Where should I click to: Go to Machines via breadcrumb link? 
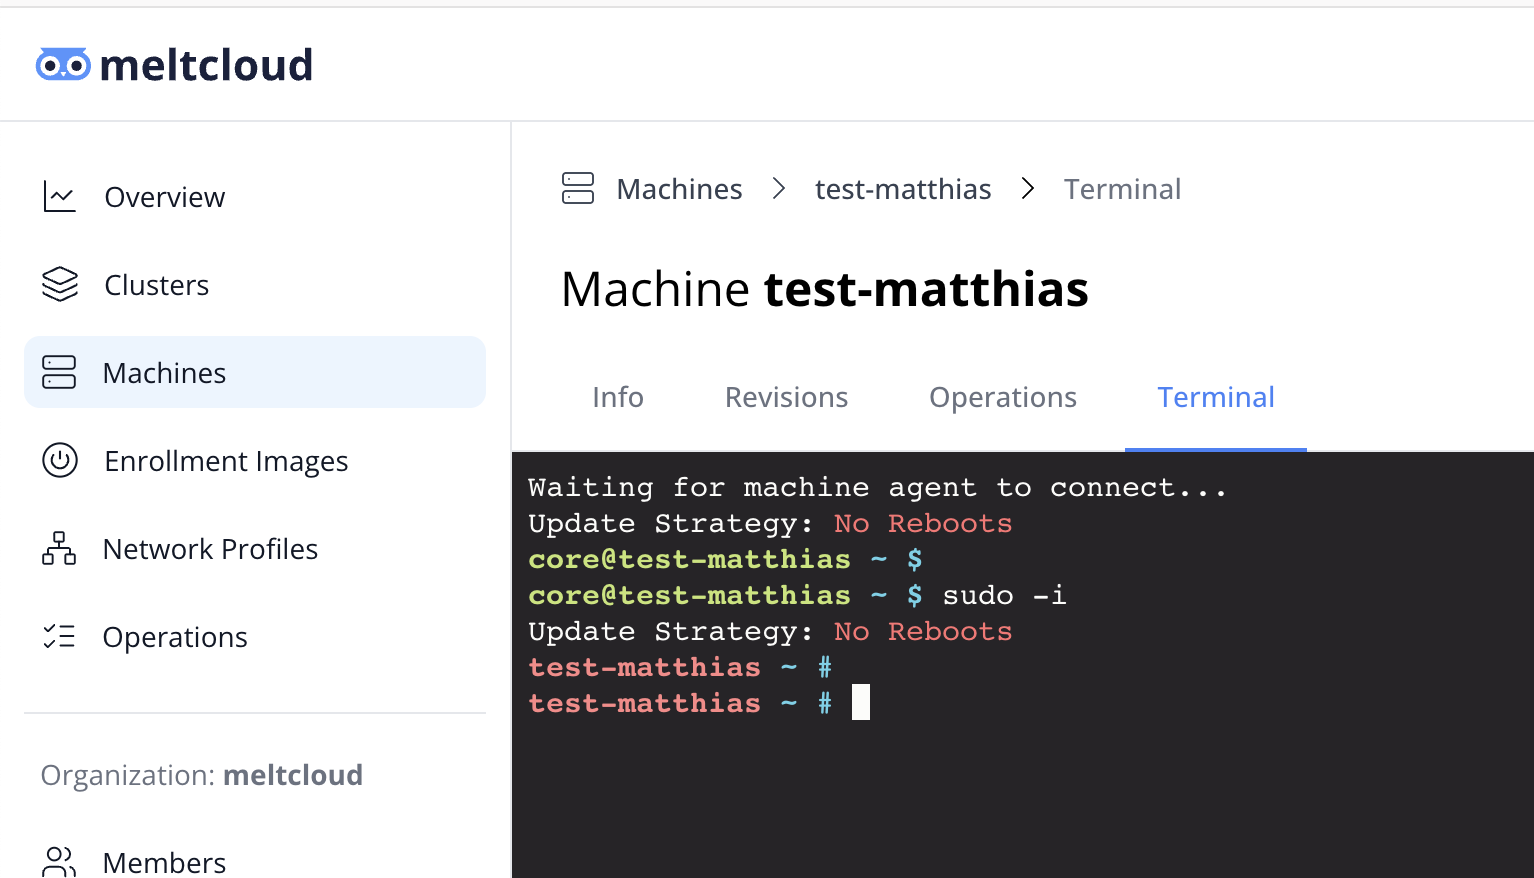pyautogui.click(x=679, y=189)
